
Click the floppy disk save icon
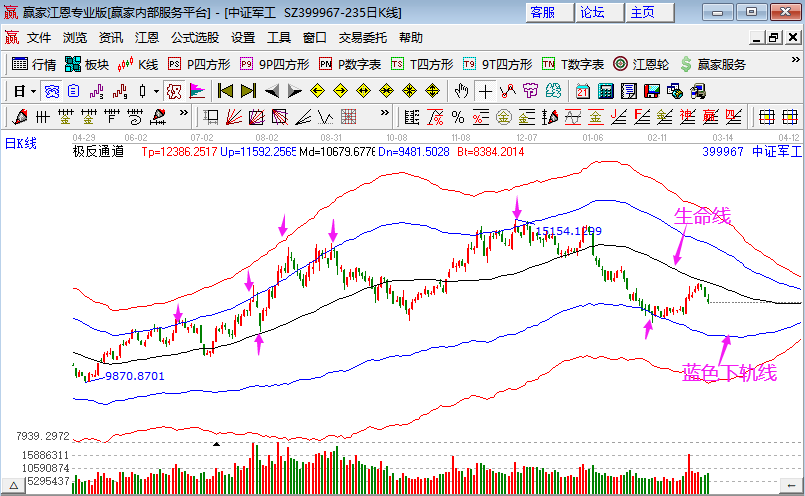[652, 91]
